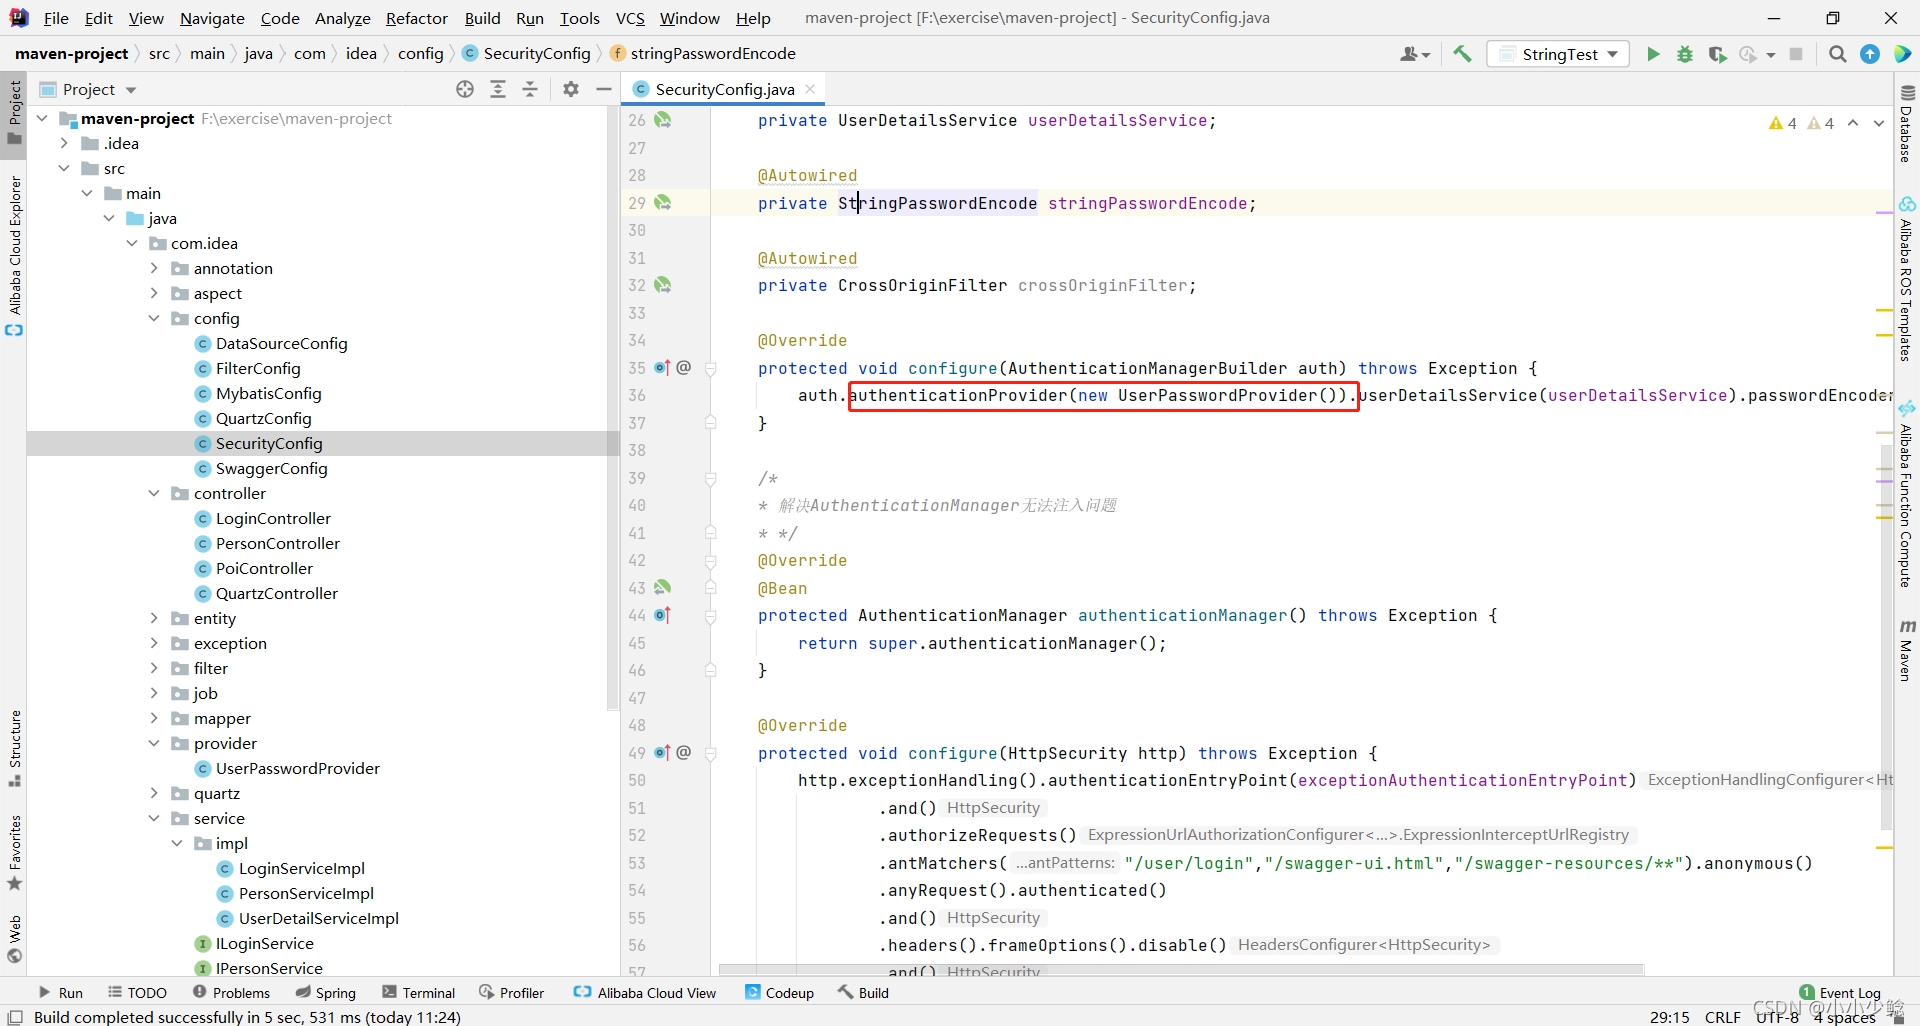Viewport: 1920px width, 1026px height.
Task: Select the SecurityConfig.java editor tab
Action: click(724, 89)
